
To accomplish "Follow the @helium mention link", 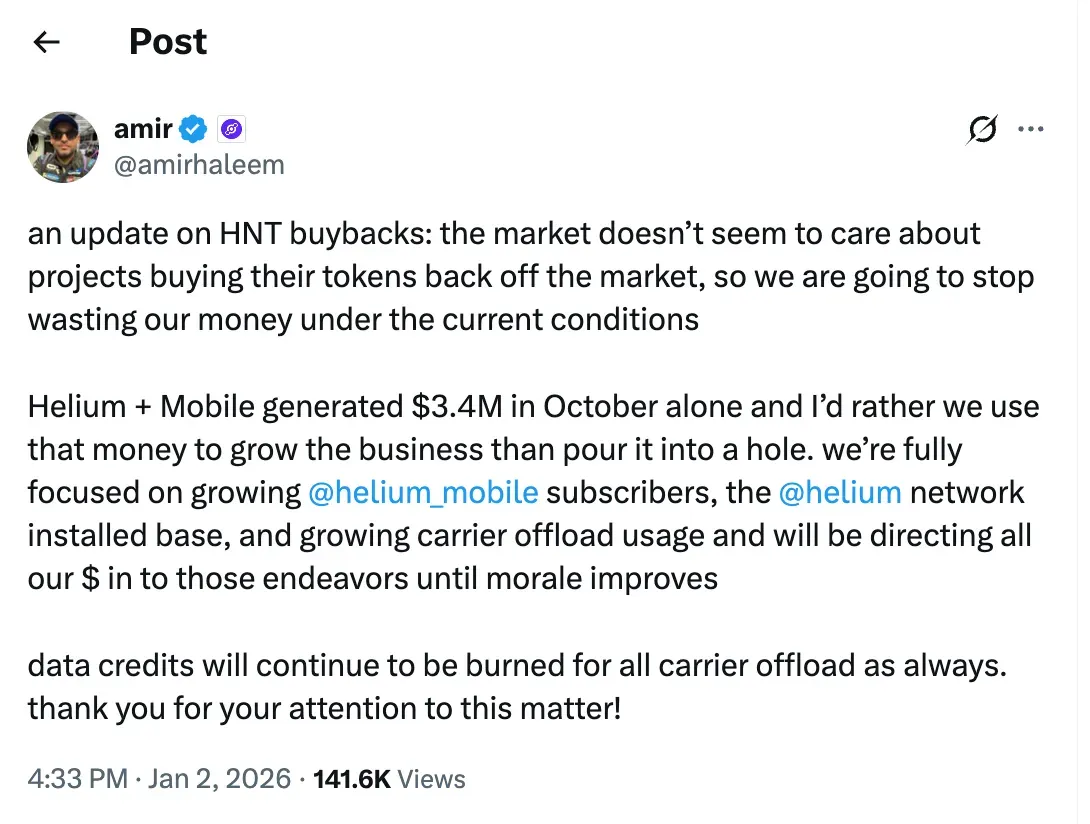I will pos(840,492).
